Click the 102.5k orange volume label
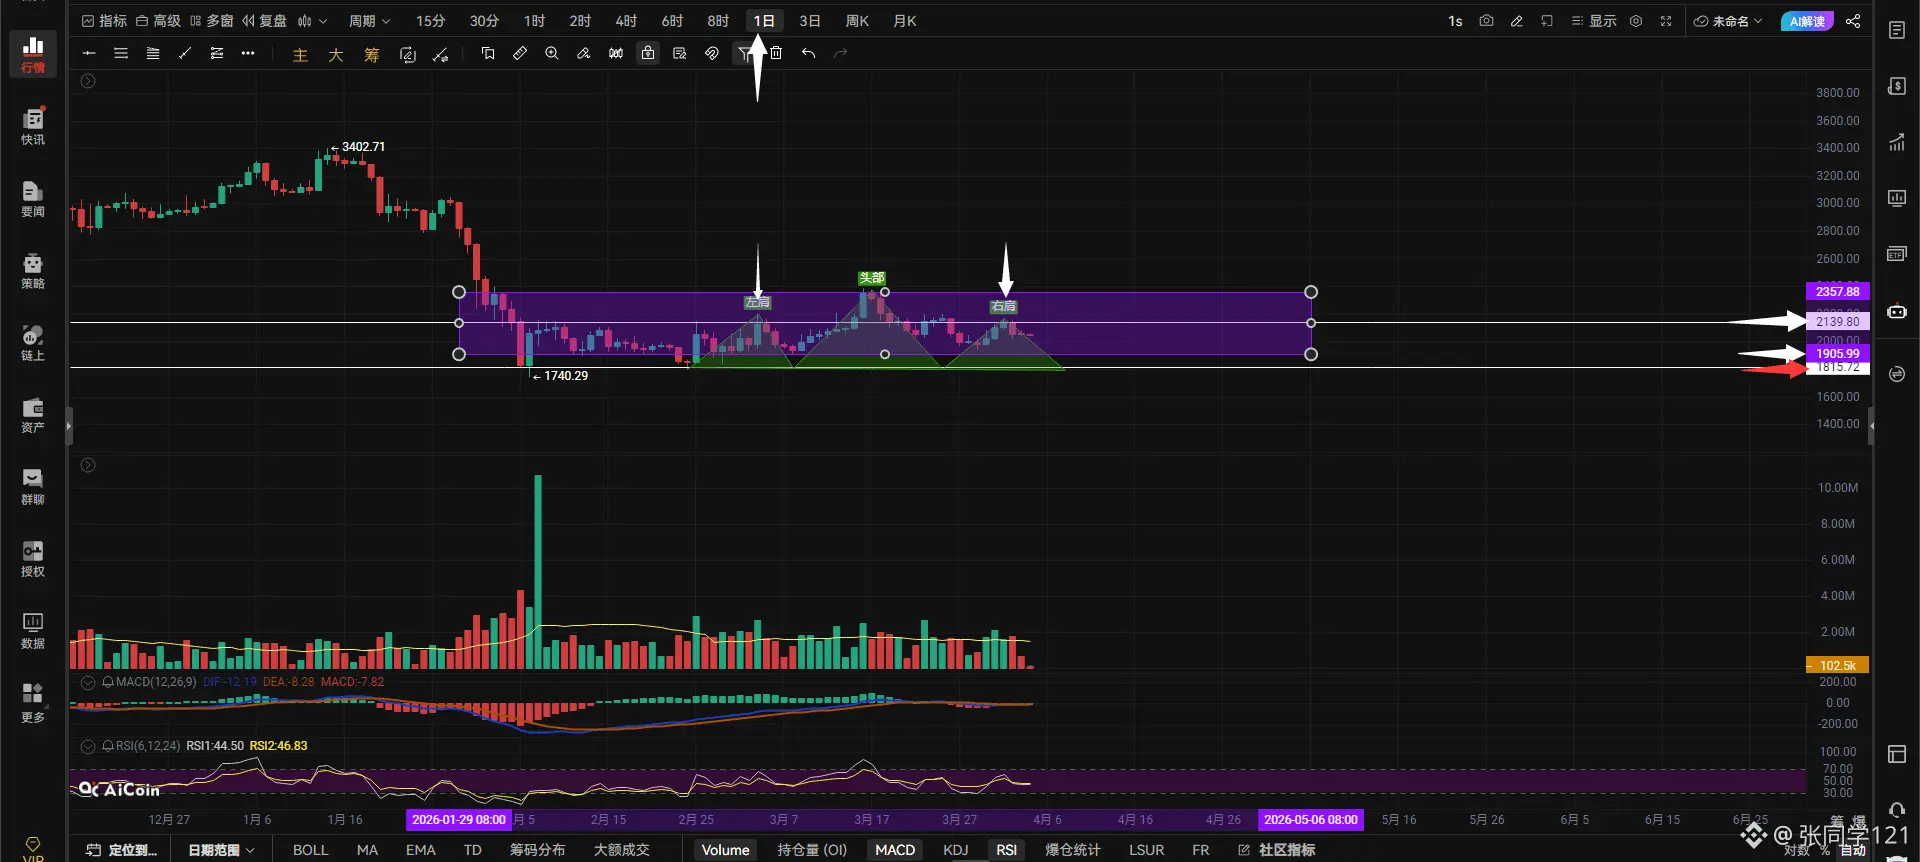 coord(1838,665)
